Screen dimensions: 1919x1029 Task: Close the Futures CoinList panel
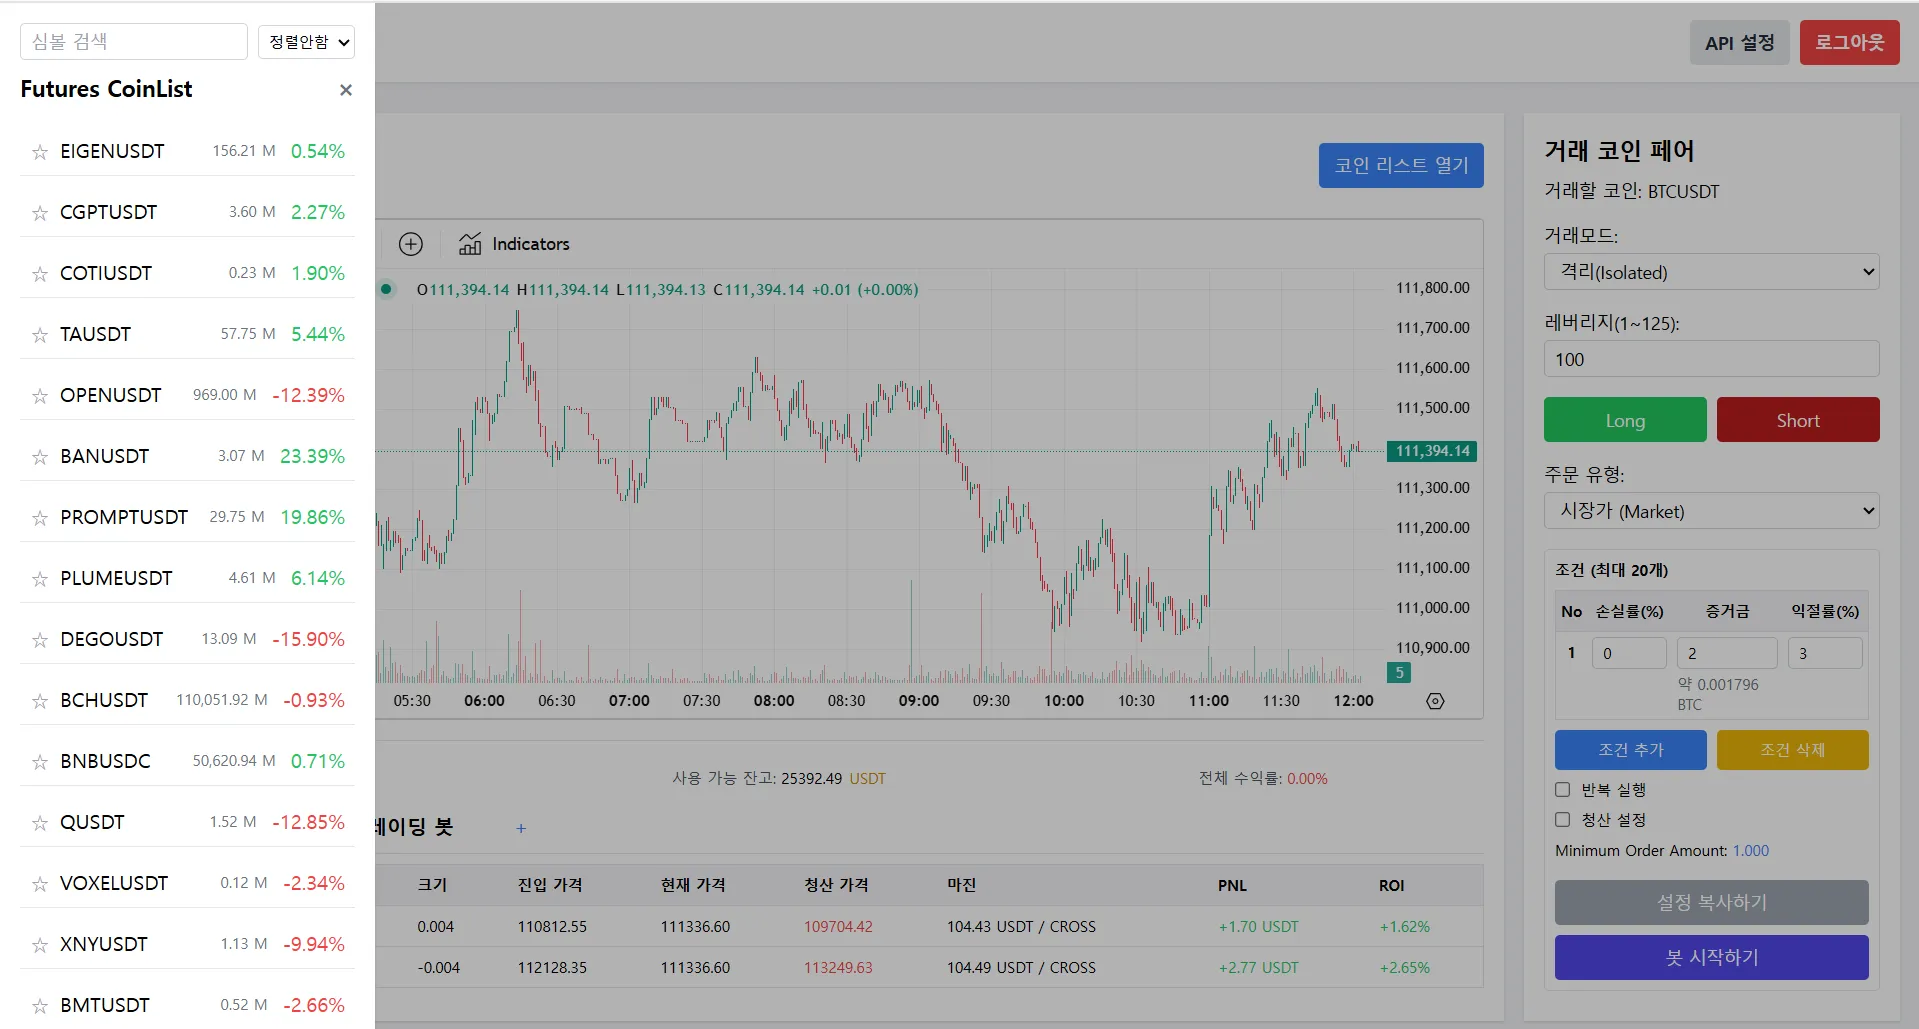(x=346, y=90)
